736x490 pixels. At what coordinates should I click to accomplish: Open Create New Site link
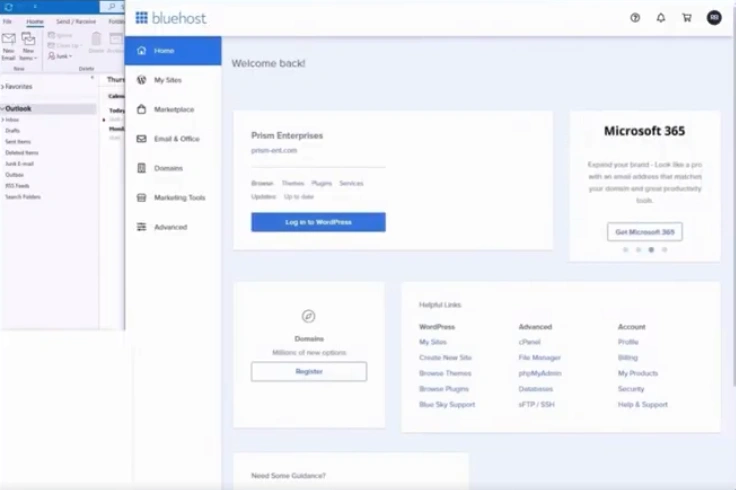445,358
